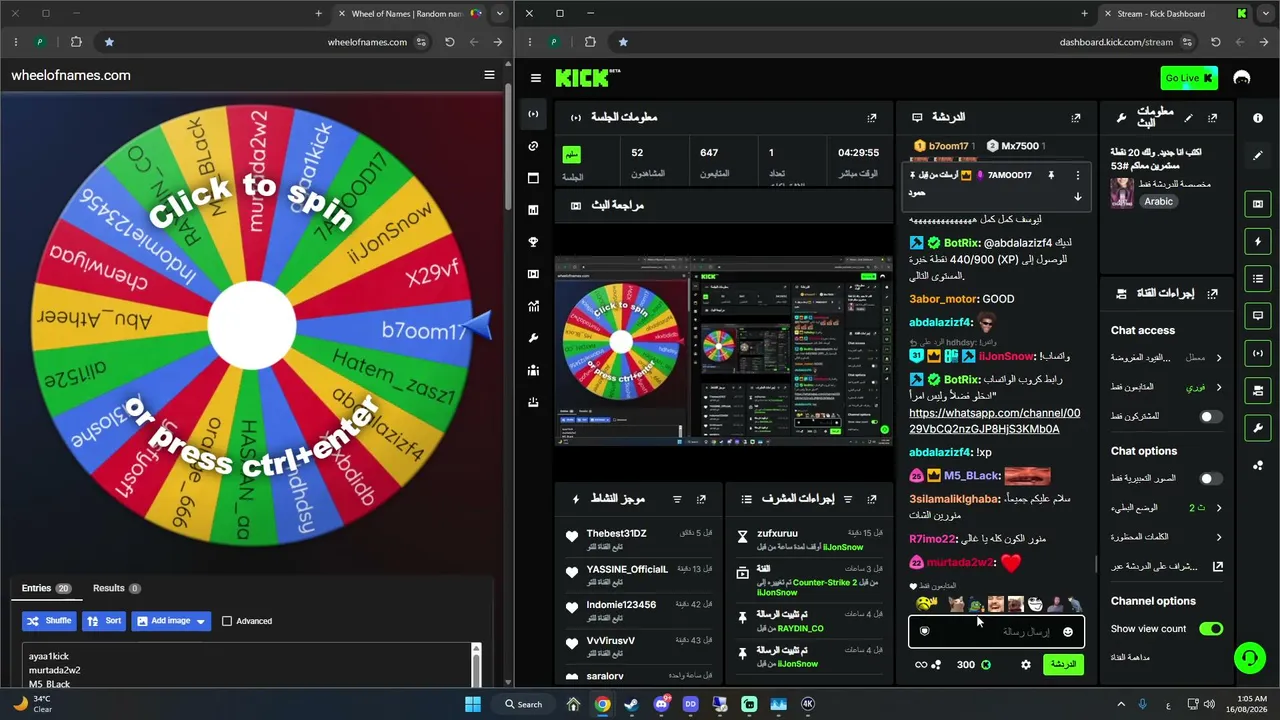Open the Kick sidebar hamburger menu

pos(536,78)
